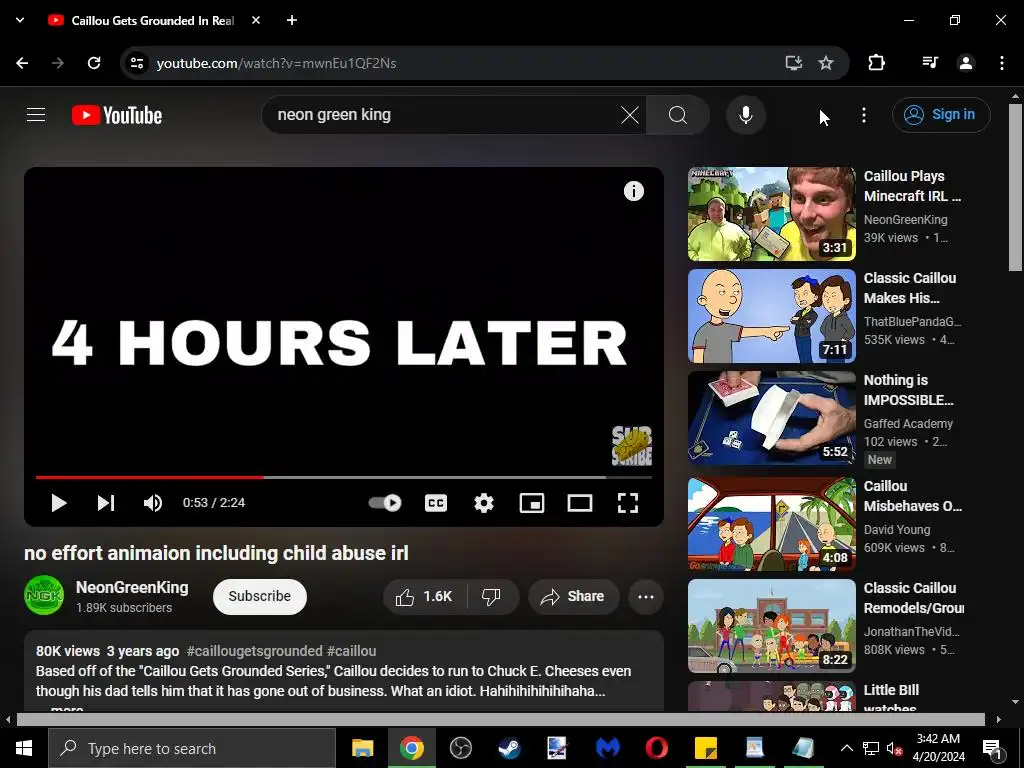Bookmark this tab star icon
Image resolution: width=1024 pixels, height=768 pixels.
point(826,63)
